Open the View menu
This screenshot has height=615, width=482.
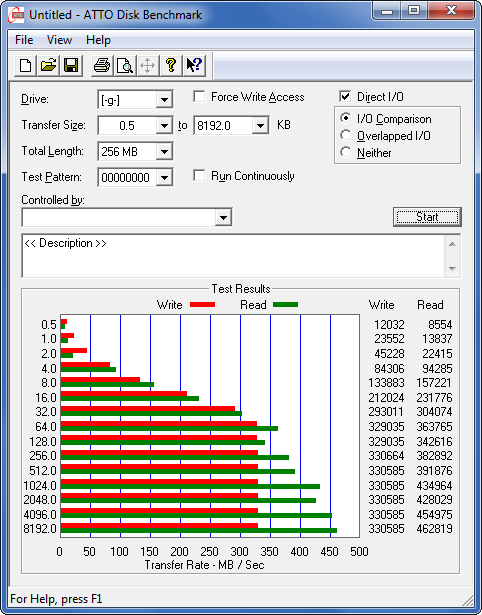[59, 40]
